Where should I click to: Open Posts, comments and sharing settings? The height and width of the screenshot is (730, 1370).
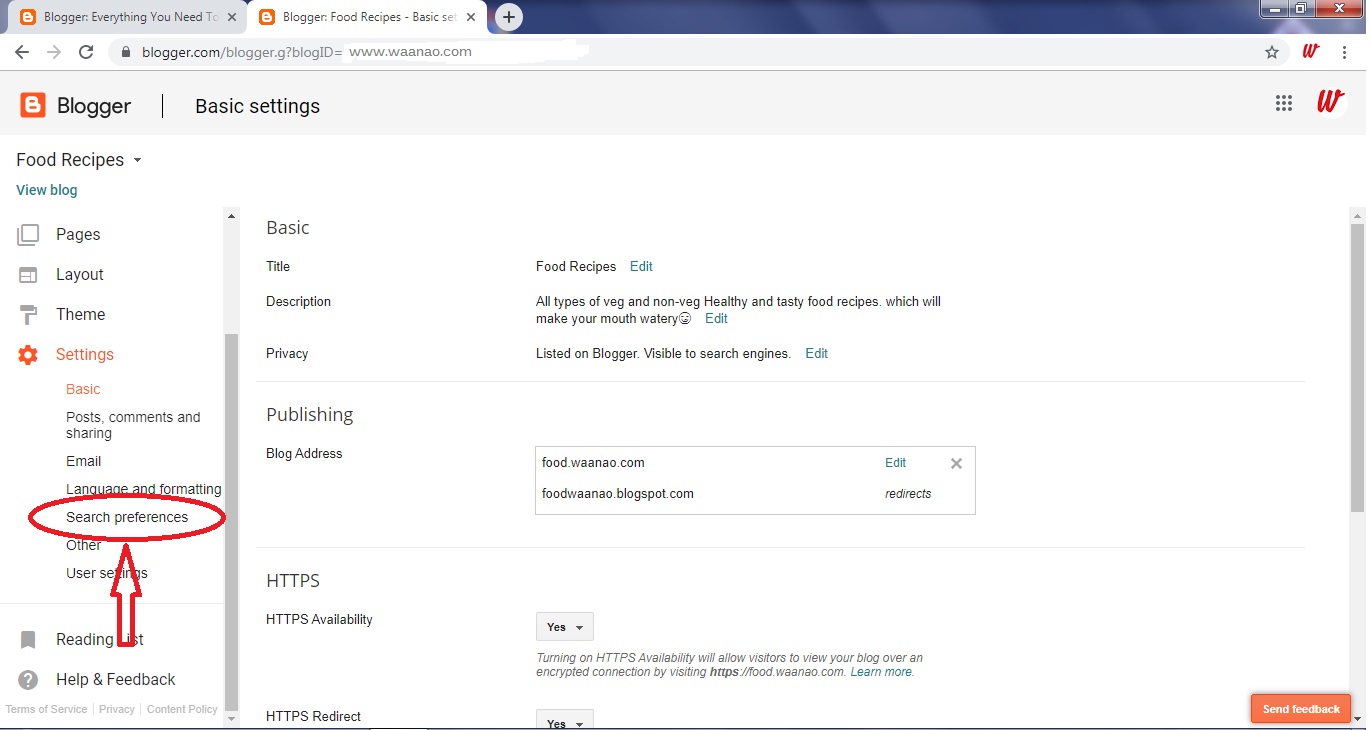[x=133, y=425]
